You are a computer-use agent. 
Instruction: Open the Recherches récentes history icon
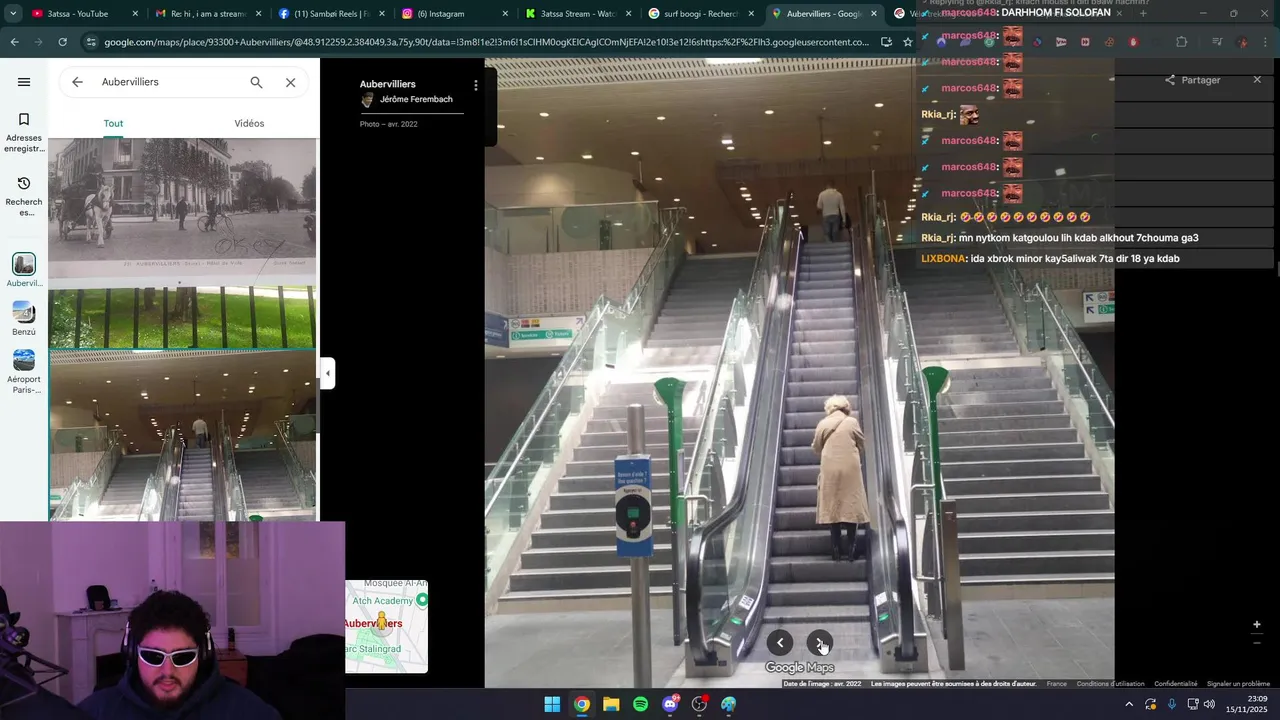(24, 184)
